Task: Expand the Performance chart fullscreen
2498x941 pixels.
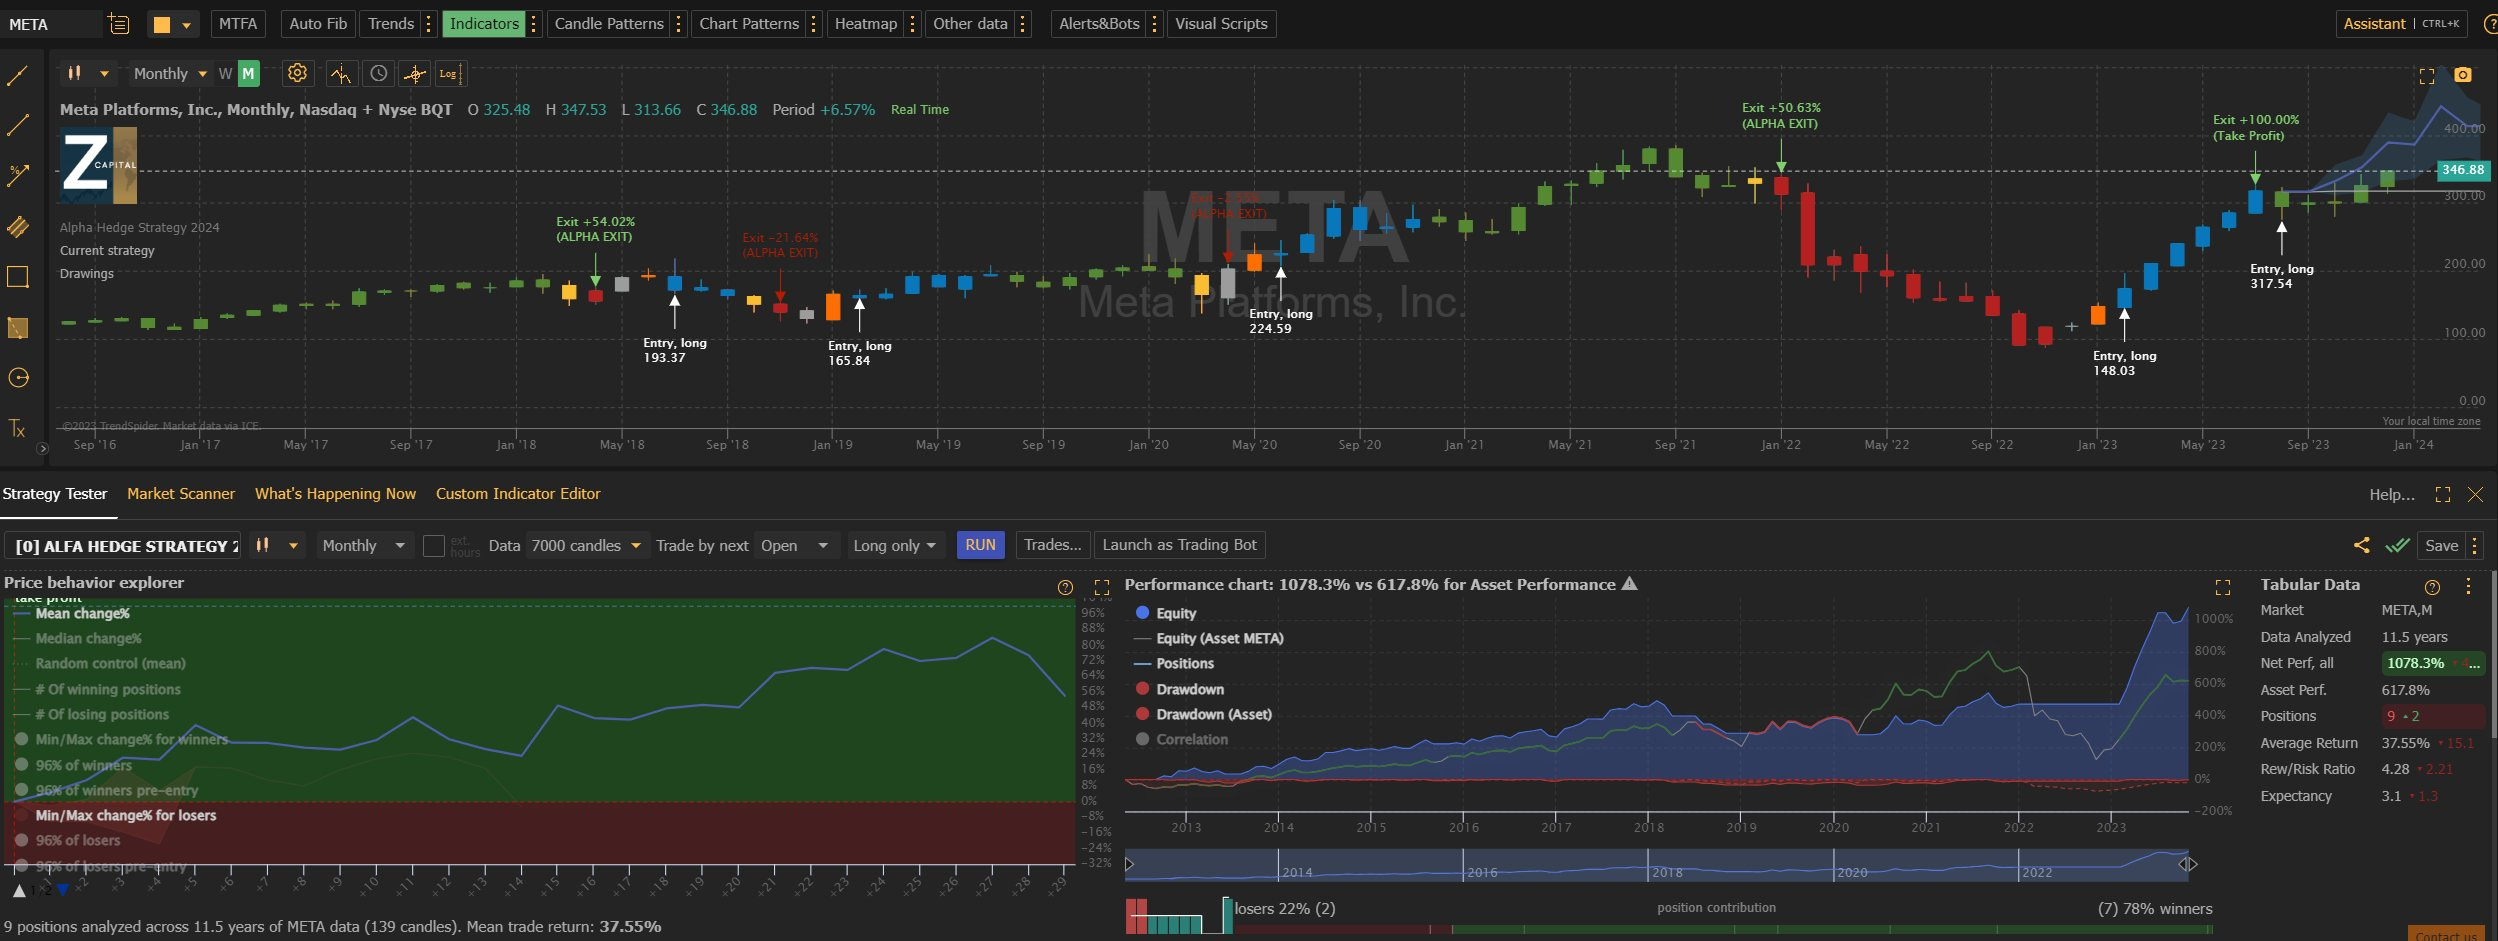Action: [x=2223, y=587]
